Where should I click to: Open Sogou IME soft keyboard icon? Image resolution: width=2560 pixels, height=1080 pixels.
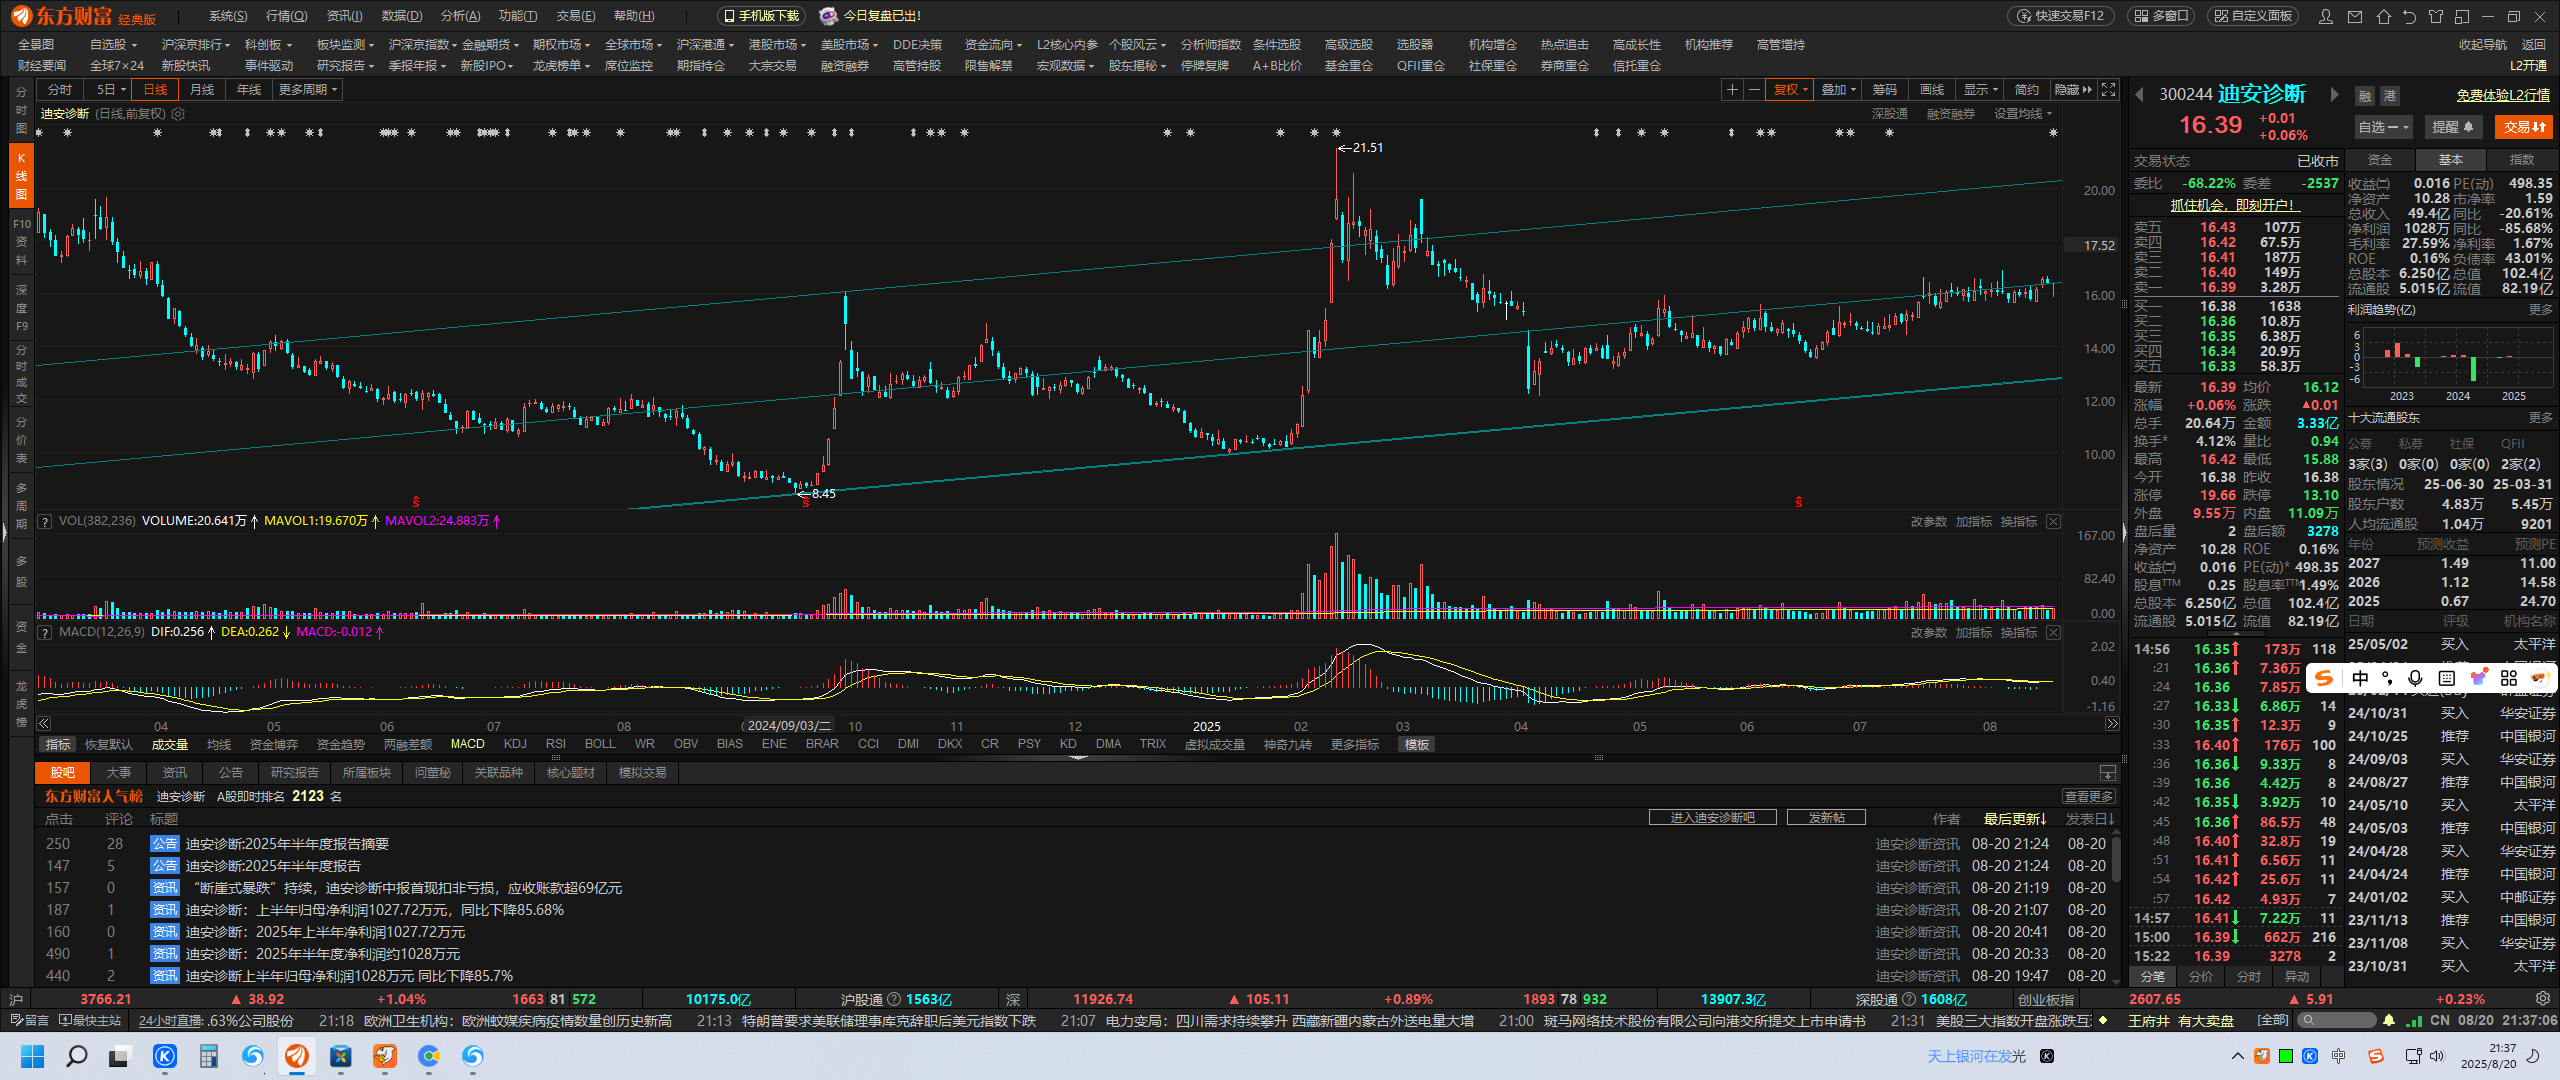(2446, 678)
